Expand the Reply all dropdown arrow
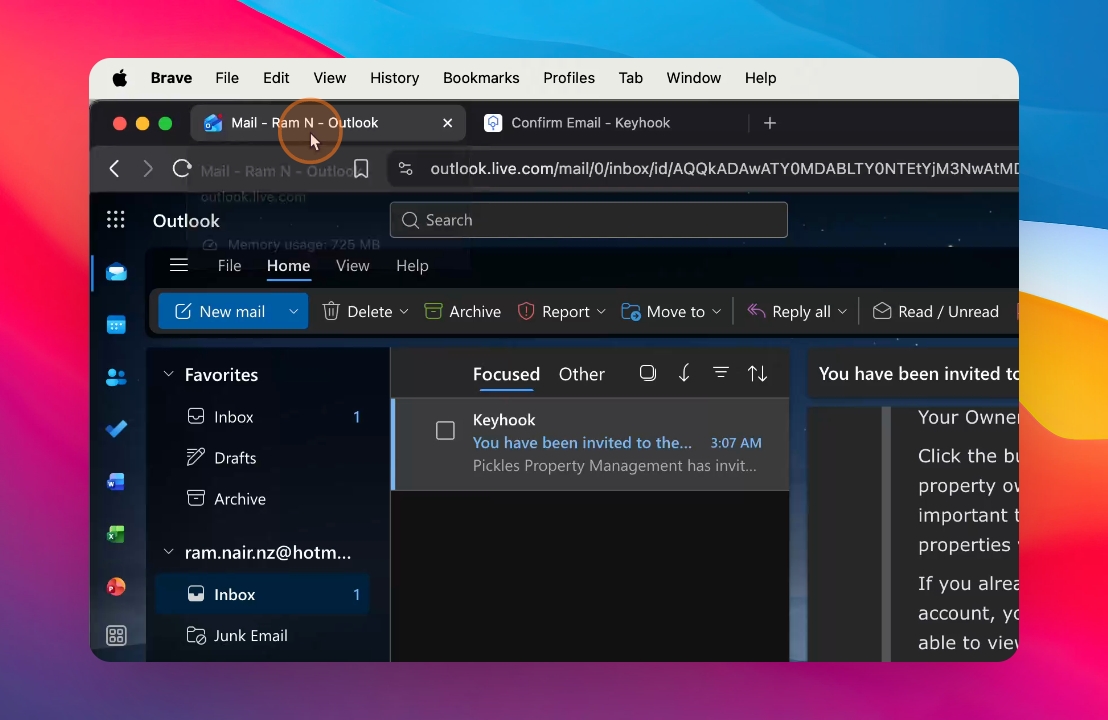This screenshot has height=720, width=1108. 842,312
